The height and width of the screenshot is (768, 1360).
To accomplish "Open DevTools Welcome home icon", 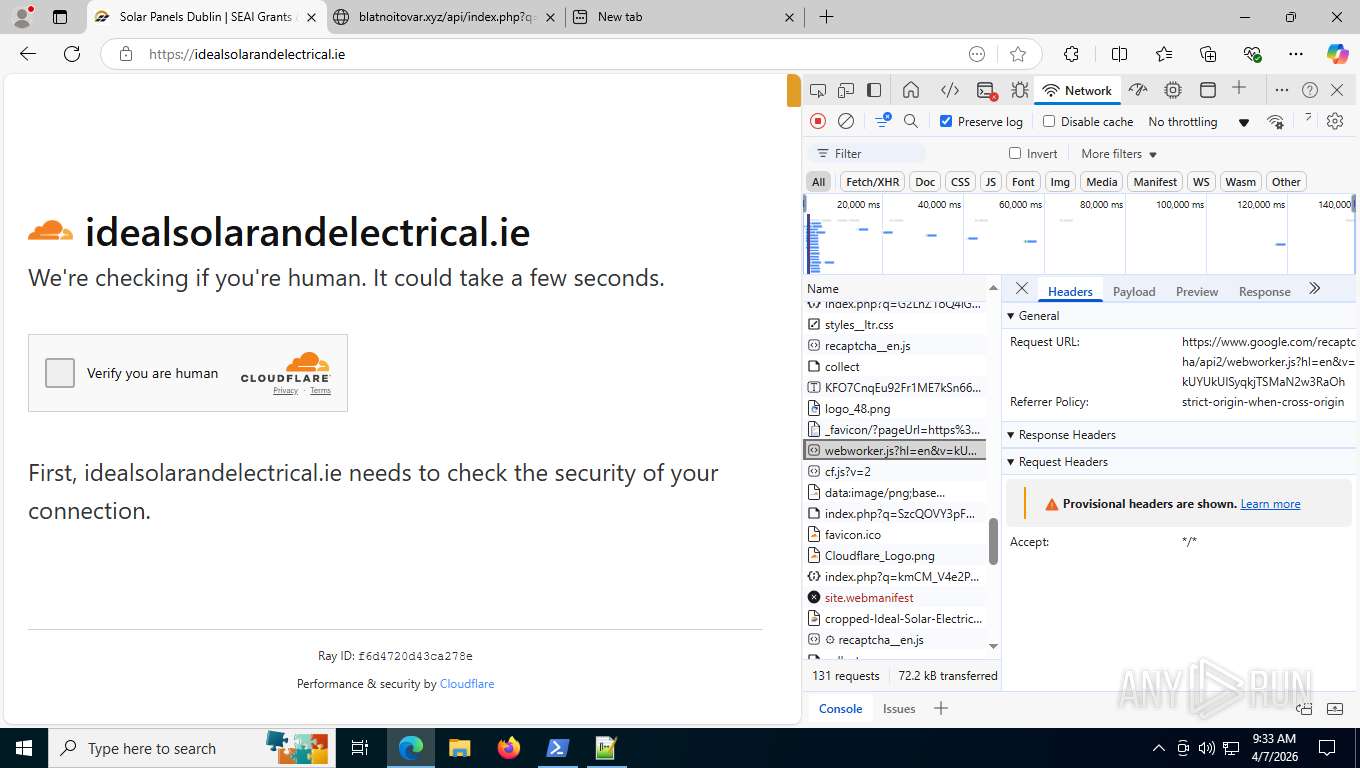I will pos(911,90).
